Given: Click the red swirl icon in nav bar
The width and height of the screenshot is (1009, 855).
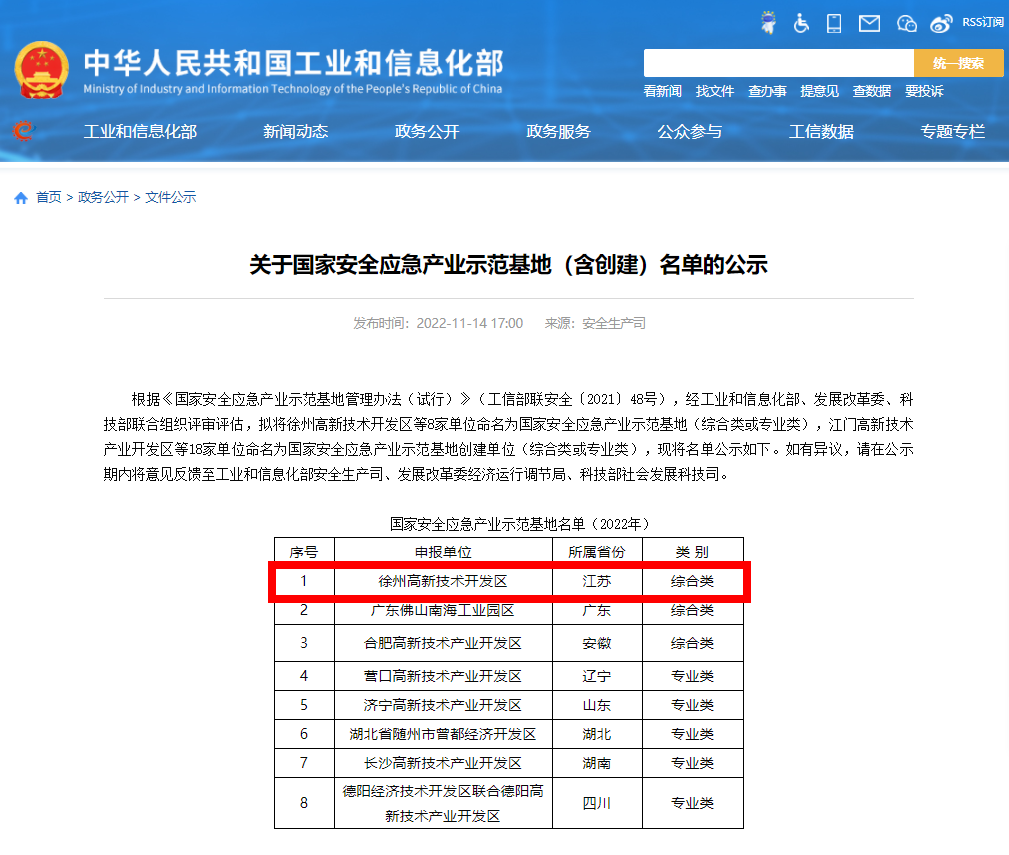Looking at the screenshot, I should tap(23, 131).
